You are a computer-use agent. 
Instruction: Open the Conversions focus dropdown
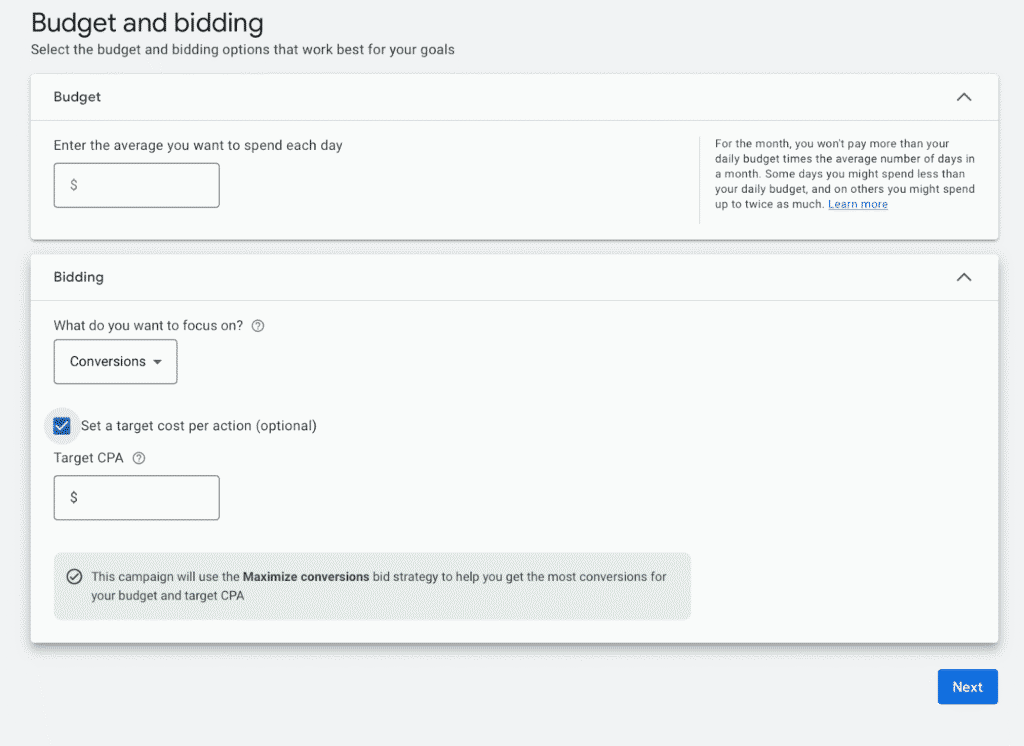[115, 361]
